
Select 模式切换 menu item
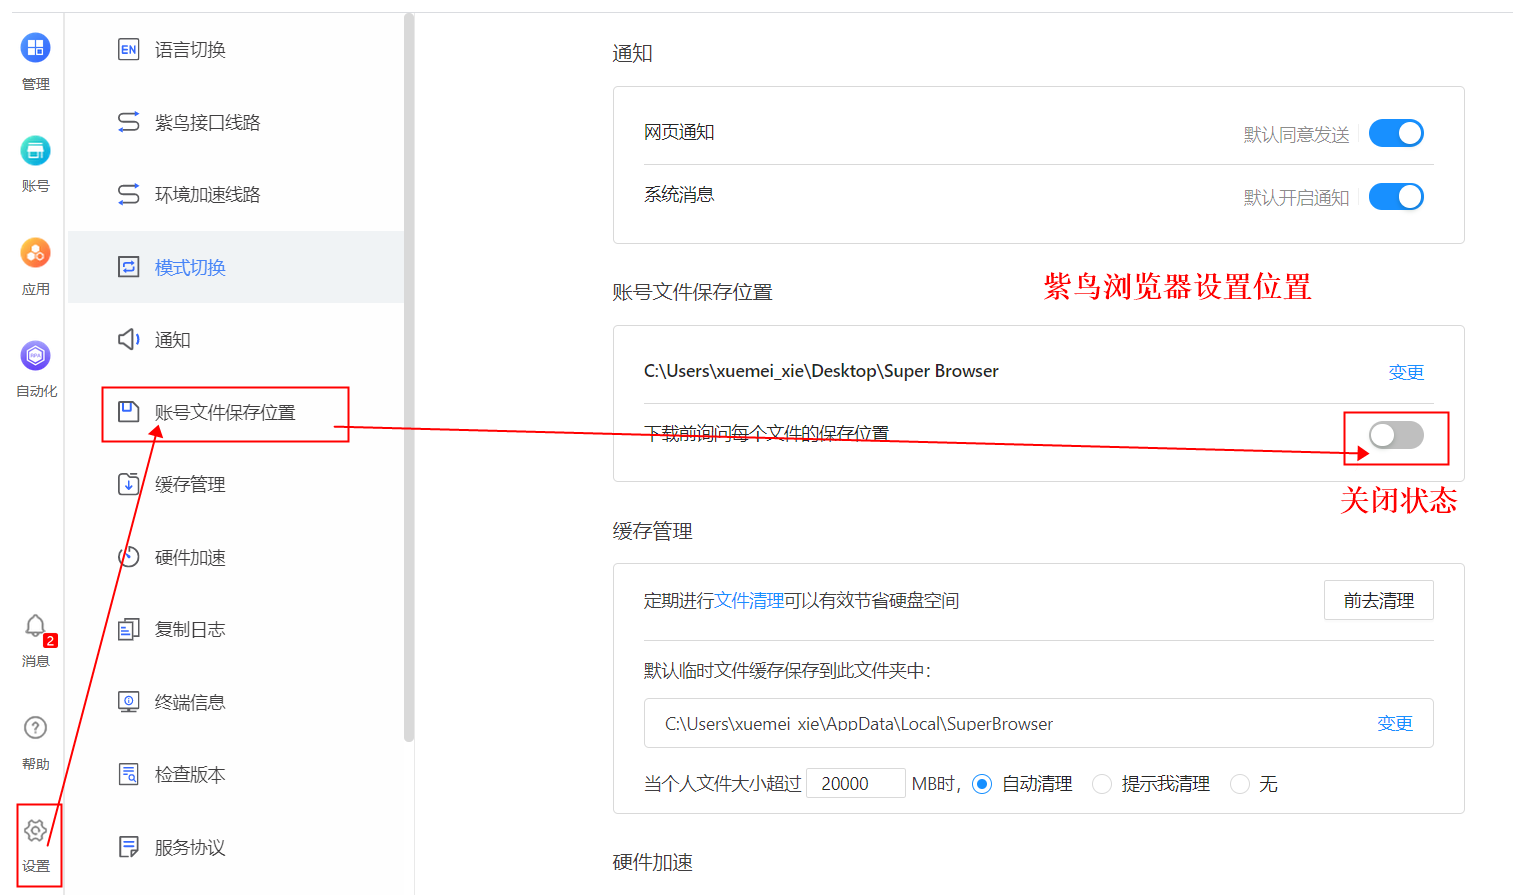pos(237,267)
